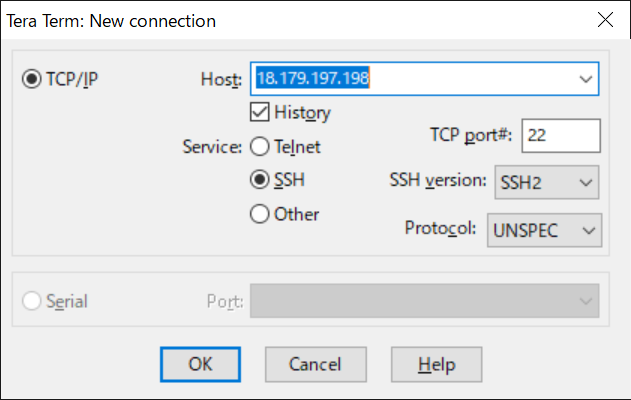Open the Protocol UNSPEC dropdown
The width and height of the screenshot is (631, 400).
[x=544, y=230]
